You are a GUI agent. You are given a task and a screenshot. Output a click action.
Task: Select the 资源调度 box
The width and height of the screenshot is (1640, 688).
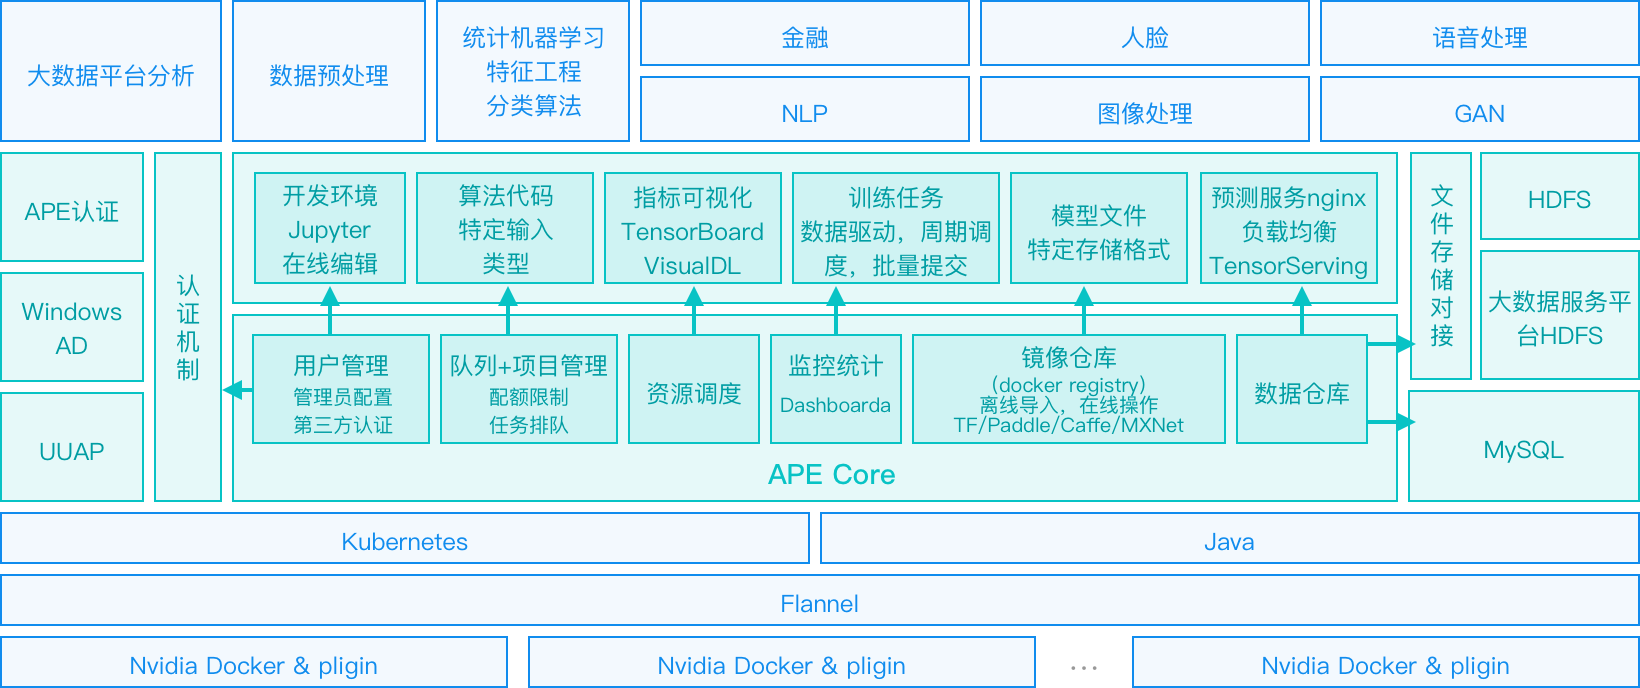click(x=694, y=389)
